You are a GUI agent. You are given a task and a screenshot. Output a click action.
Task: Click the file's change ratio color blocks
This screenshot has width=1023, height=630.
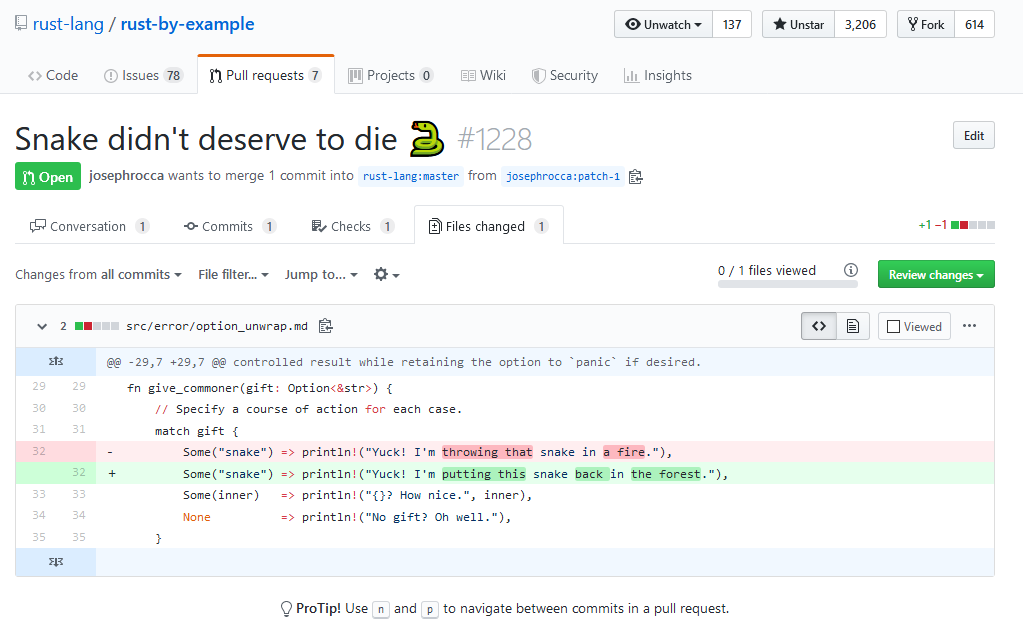[x=97, y=326]
